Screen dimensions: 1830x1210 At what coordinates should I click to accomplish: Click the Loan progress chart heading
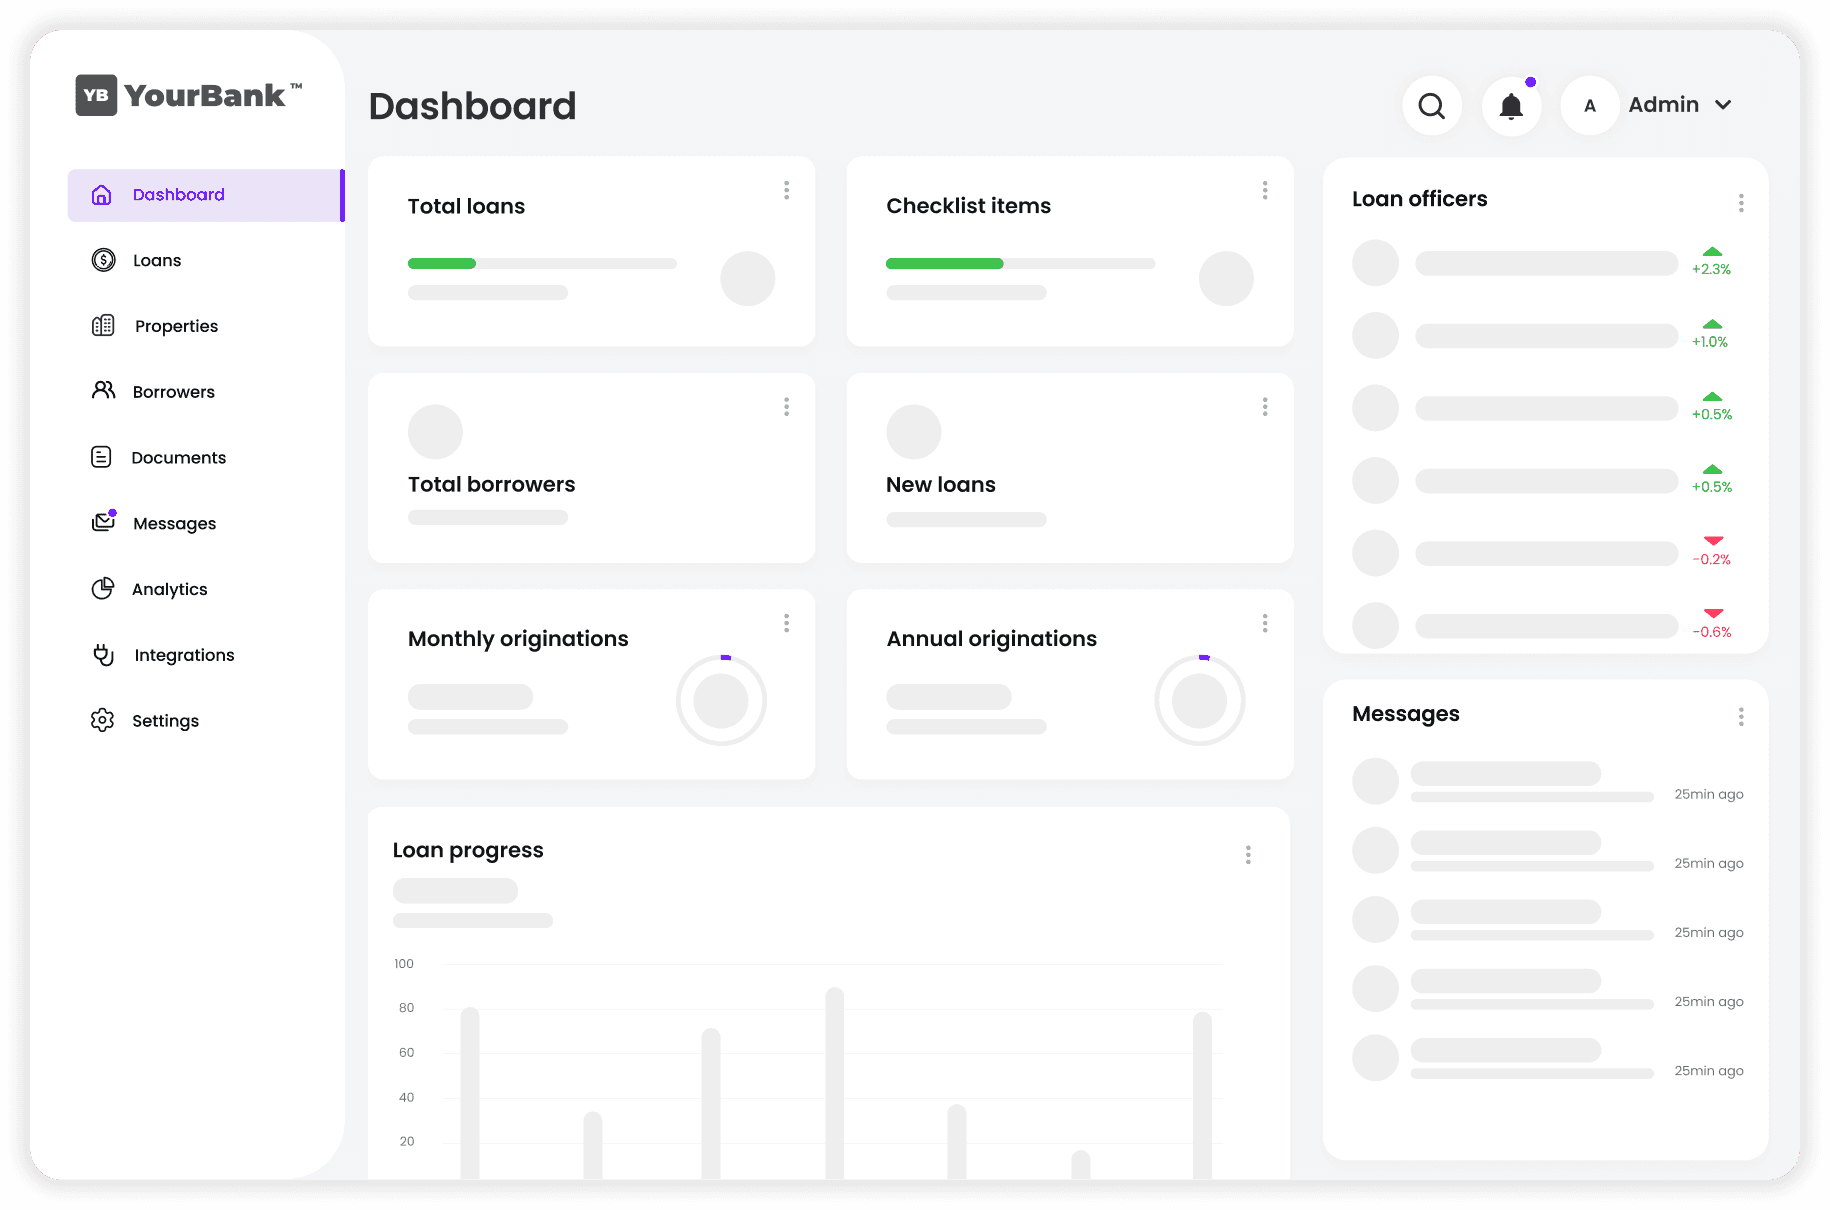point(468,850)
